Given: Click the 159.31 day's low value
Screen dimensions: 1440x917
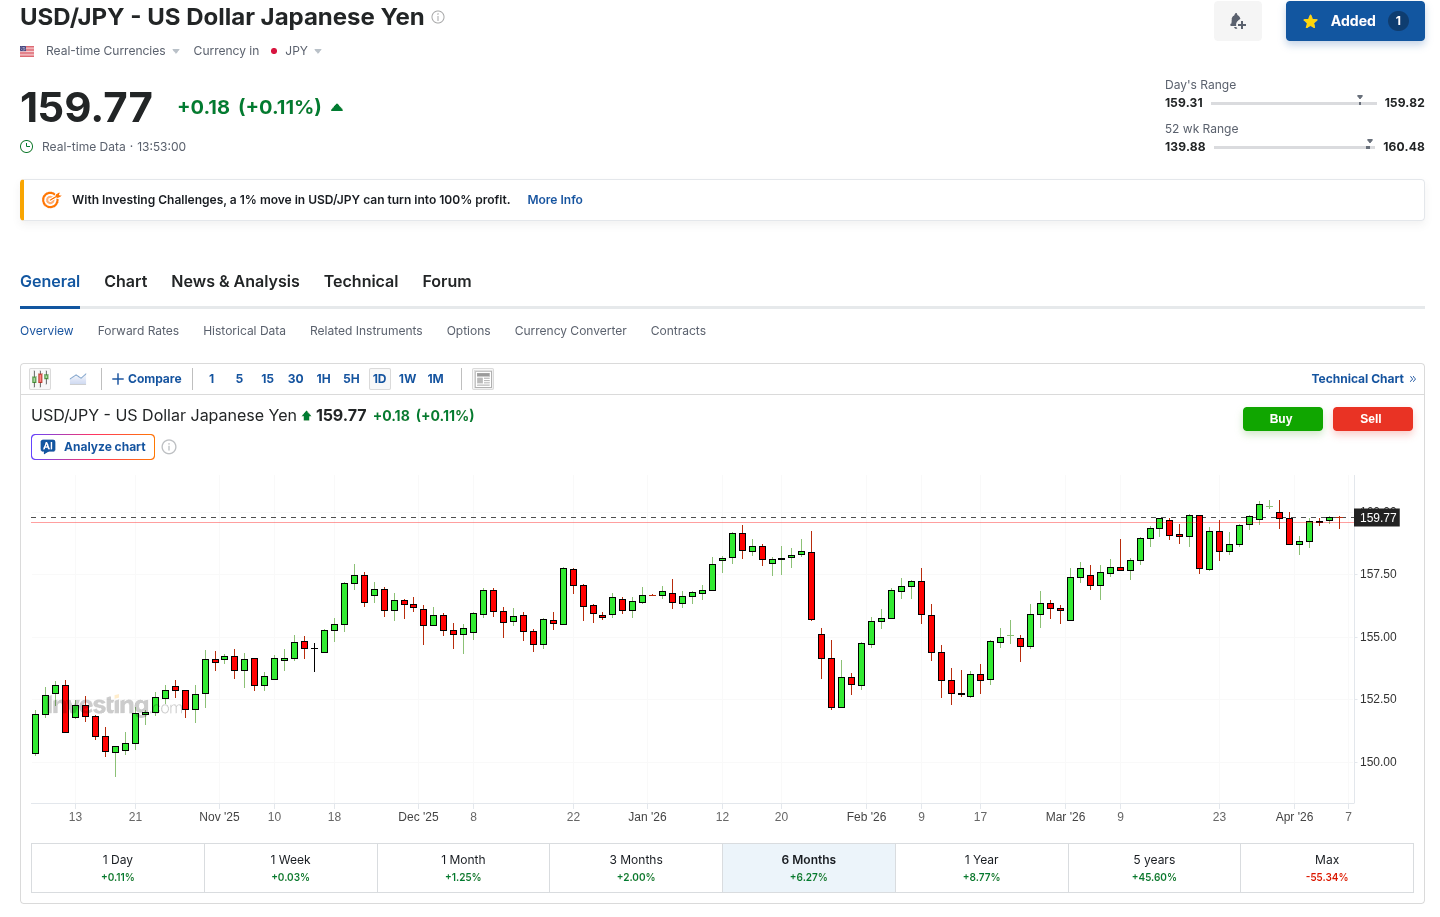Looking at the screenshot, I should pos(1184,103).
